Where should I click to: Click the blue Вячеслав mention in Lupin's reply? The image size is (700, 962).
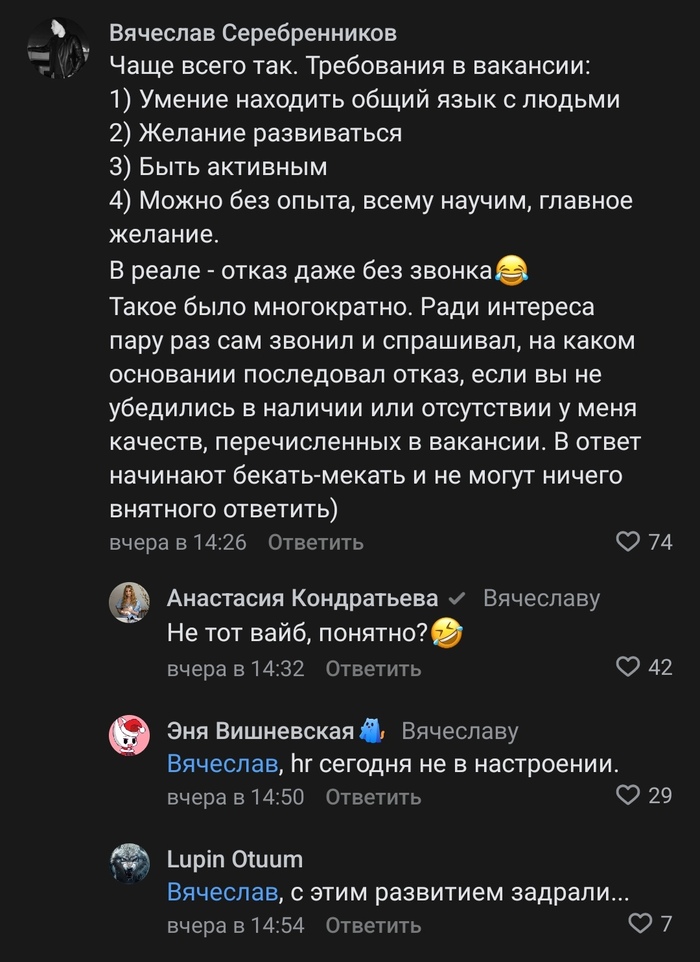[221, 893]
